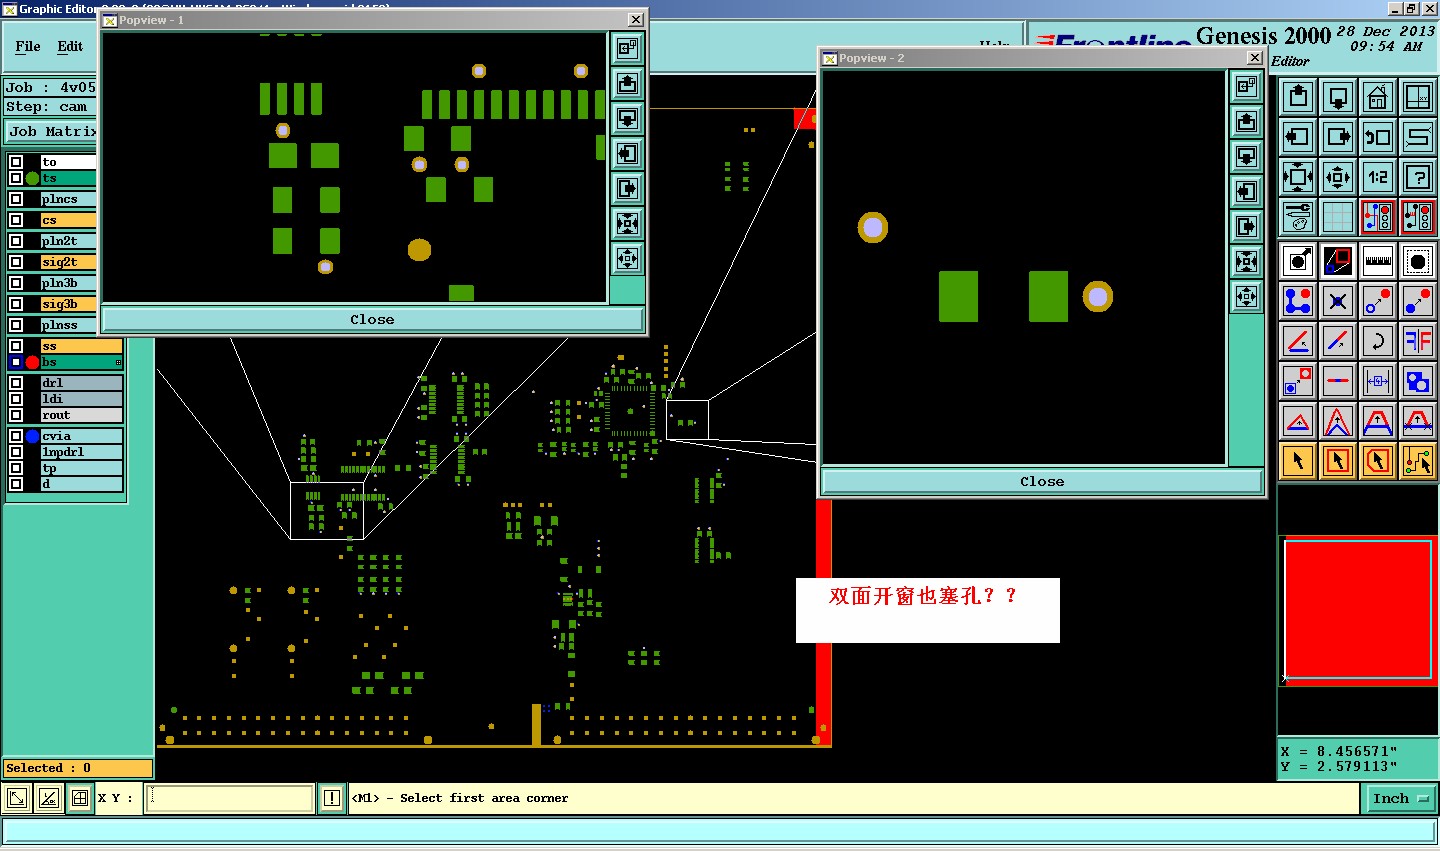Click the Job Matrix button
This screenshot has height=851, width=1440.
(x=51, y=131)
